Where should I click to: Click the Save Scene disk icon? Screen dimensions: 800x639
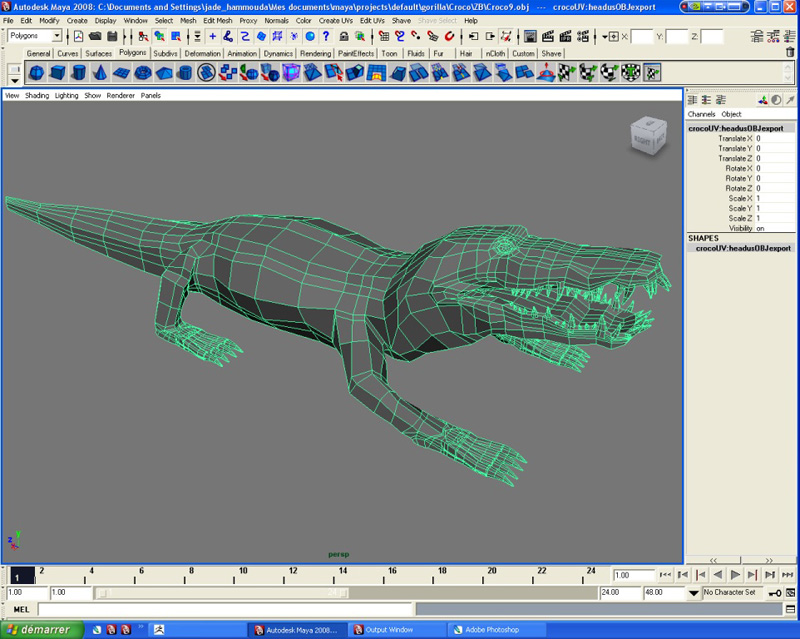point(112,36)
